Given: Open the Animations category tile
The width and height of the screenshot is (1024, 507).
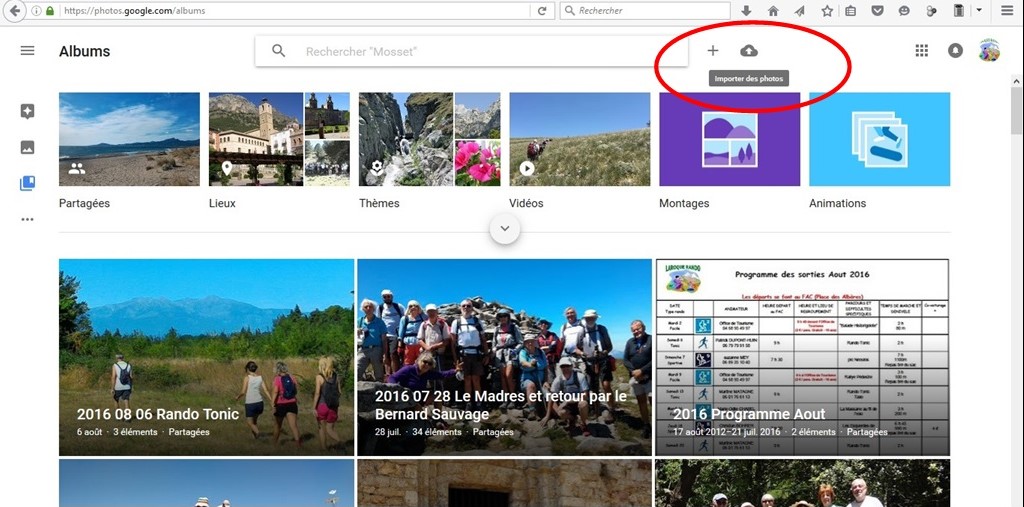Looking at the screenshot, I should coord(879,139).
